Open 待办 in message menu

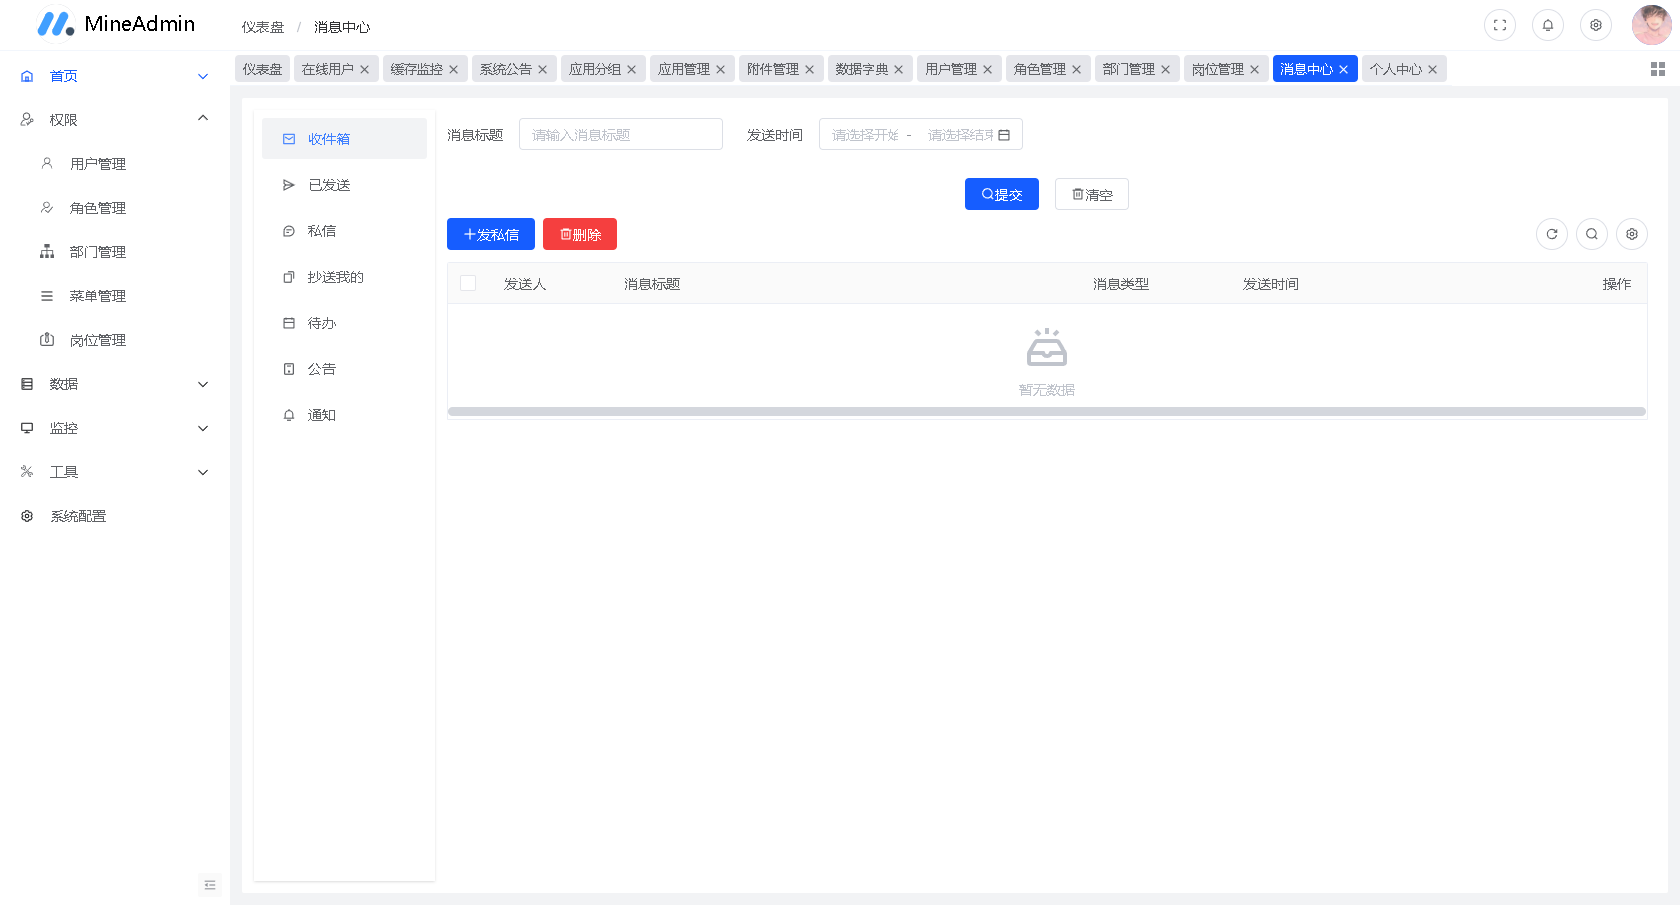pyautogui.click(x=344, y=323)
